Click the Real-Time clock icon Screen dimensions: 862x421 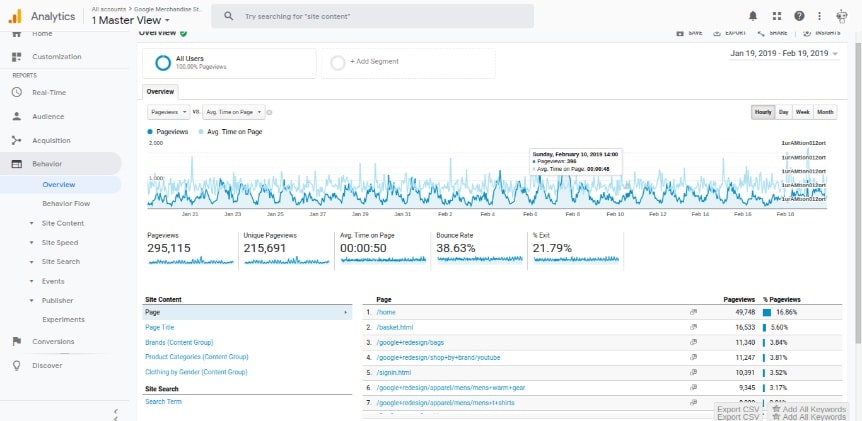point(16,92)
